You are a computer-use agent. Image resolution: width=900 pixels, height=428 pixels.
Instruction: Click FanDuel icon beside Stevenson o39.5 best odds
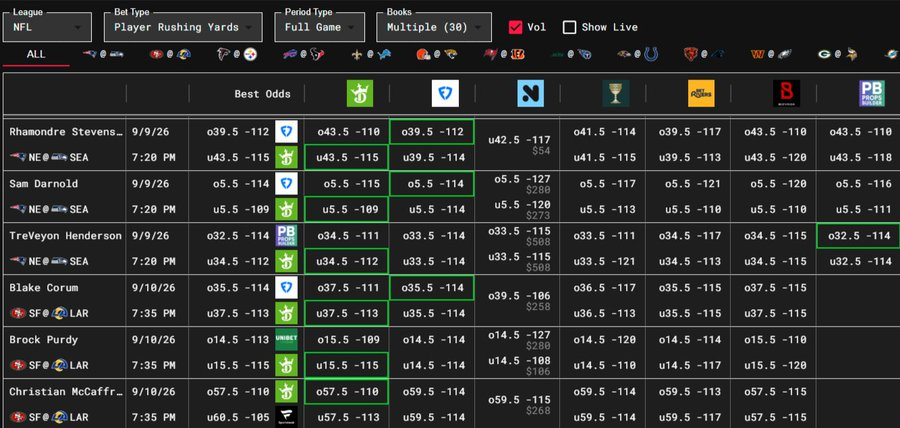pos(286,131)
